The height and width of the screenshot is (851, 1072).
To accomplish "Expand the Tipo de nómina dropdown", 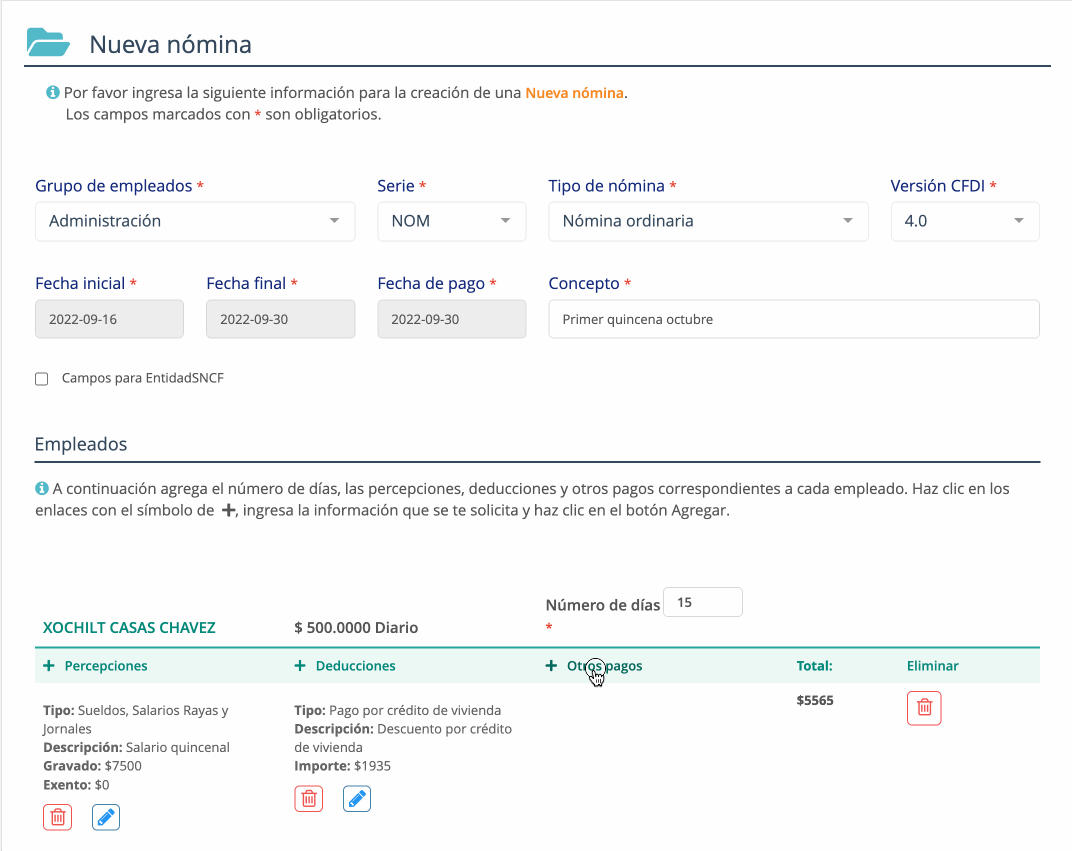I will coord(708,221).
